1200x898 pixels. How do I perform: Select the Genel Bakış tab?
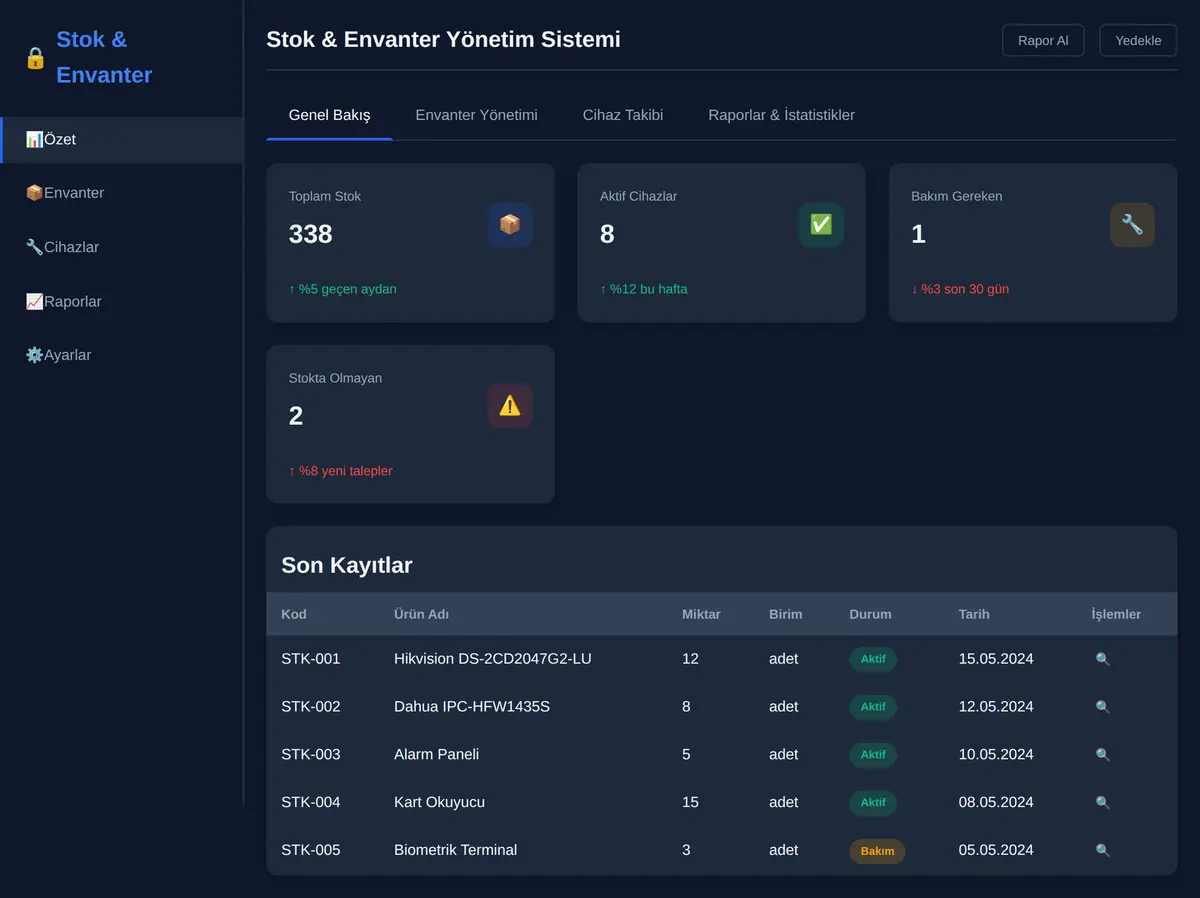click(x=329, y=115)
